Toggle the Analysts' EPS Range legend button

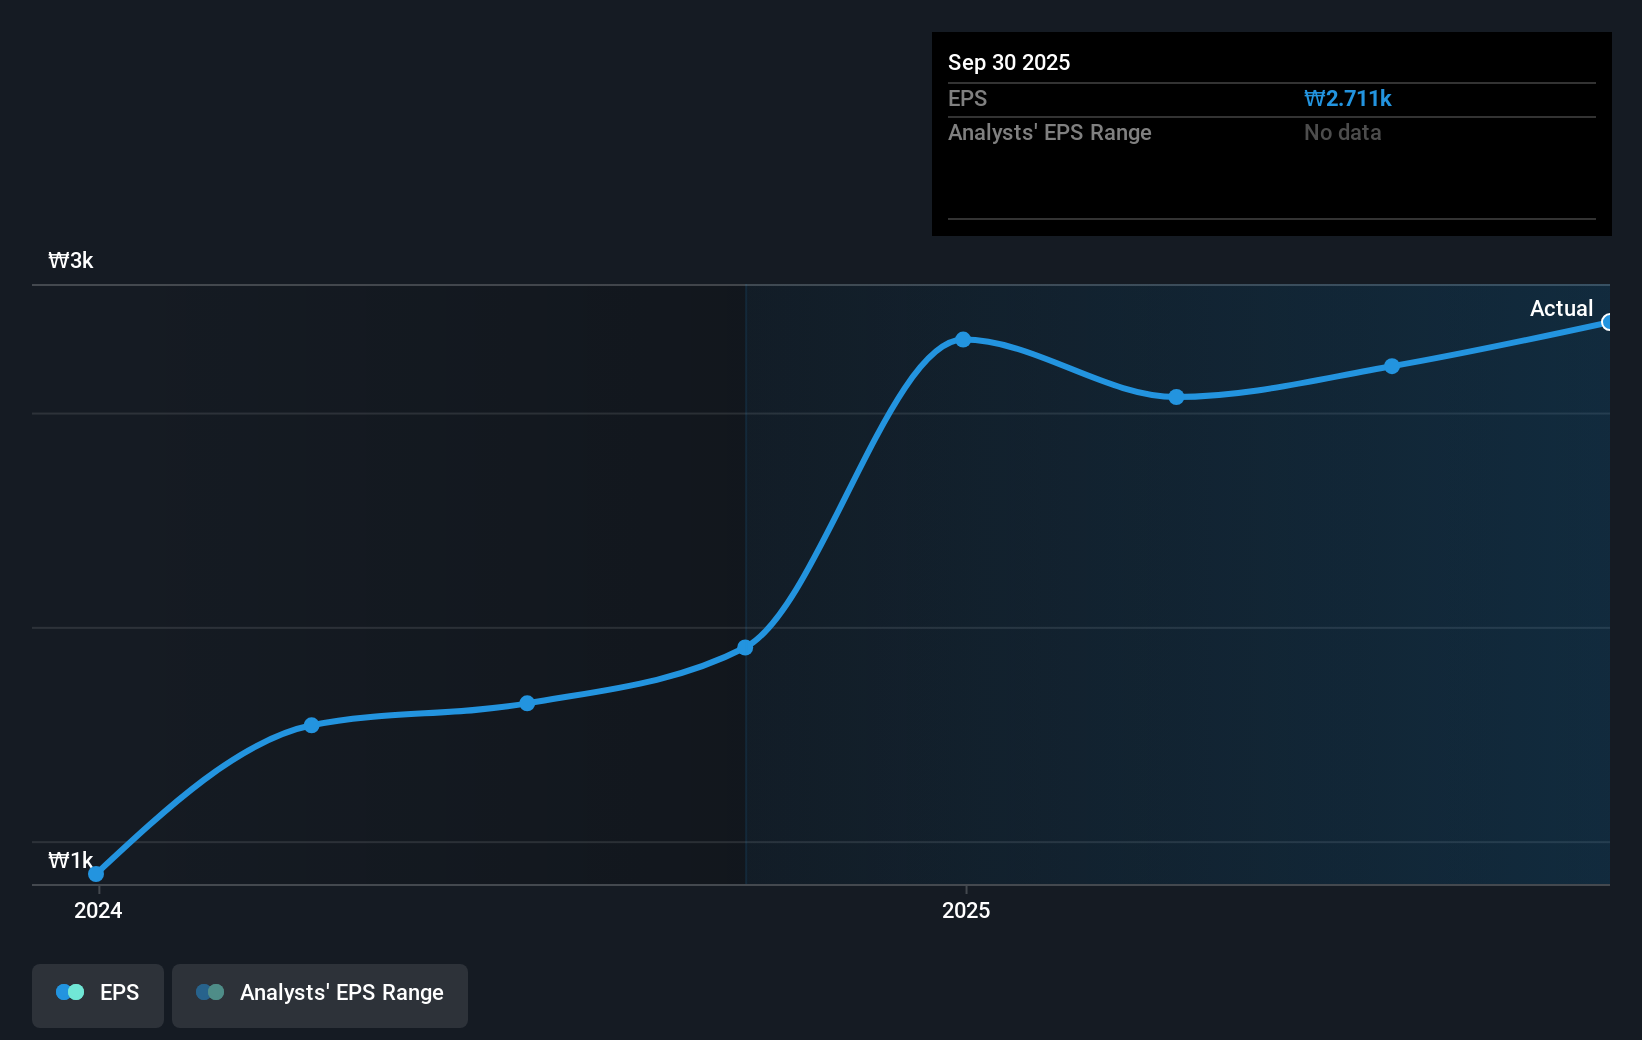coord(320,995)
